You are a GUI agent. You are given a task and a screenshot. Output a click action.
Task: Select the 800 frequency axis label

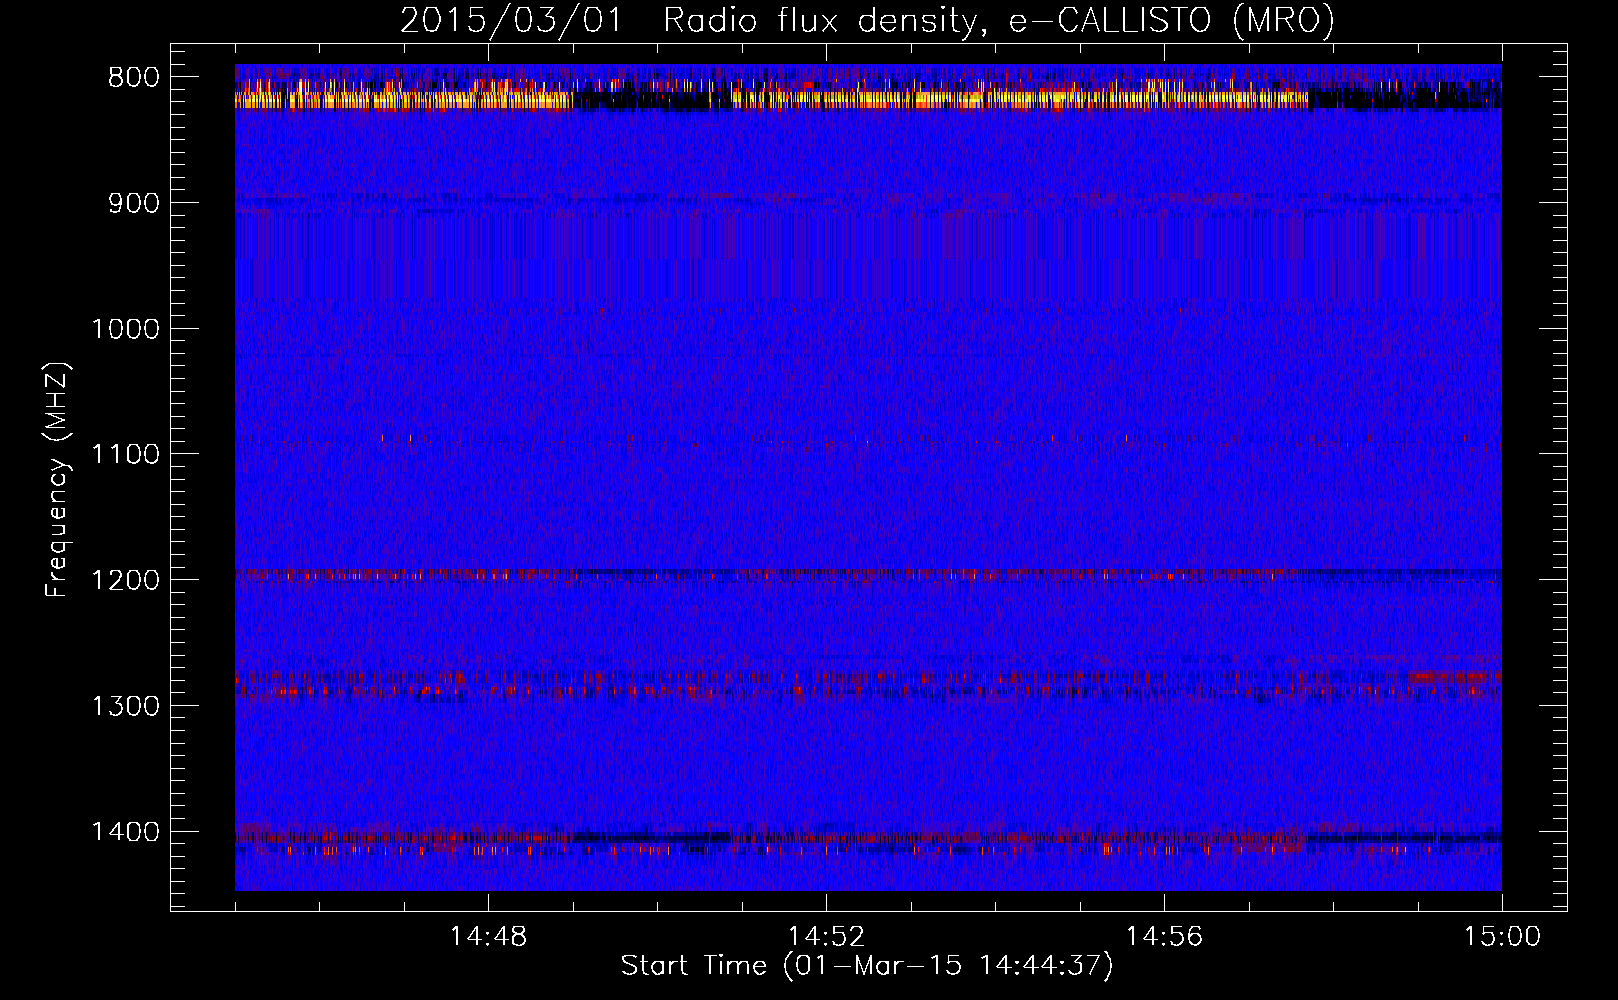coord(133,78)
